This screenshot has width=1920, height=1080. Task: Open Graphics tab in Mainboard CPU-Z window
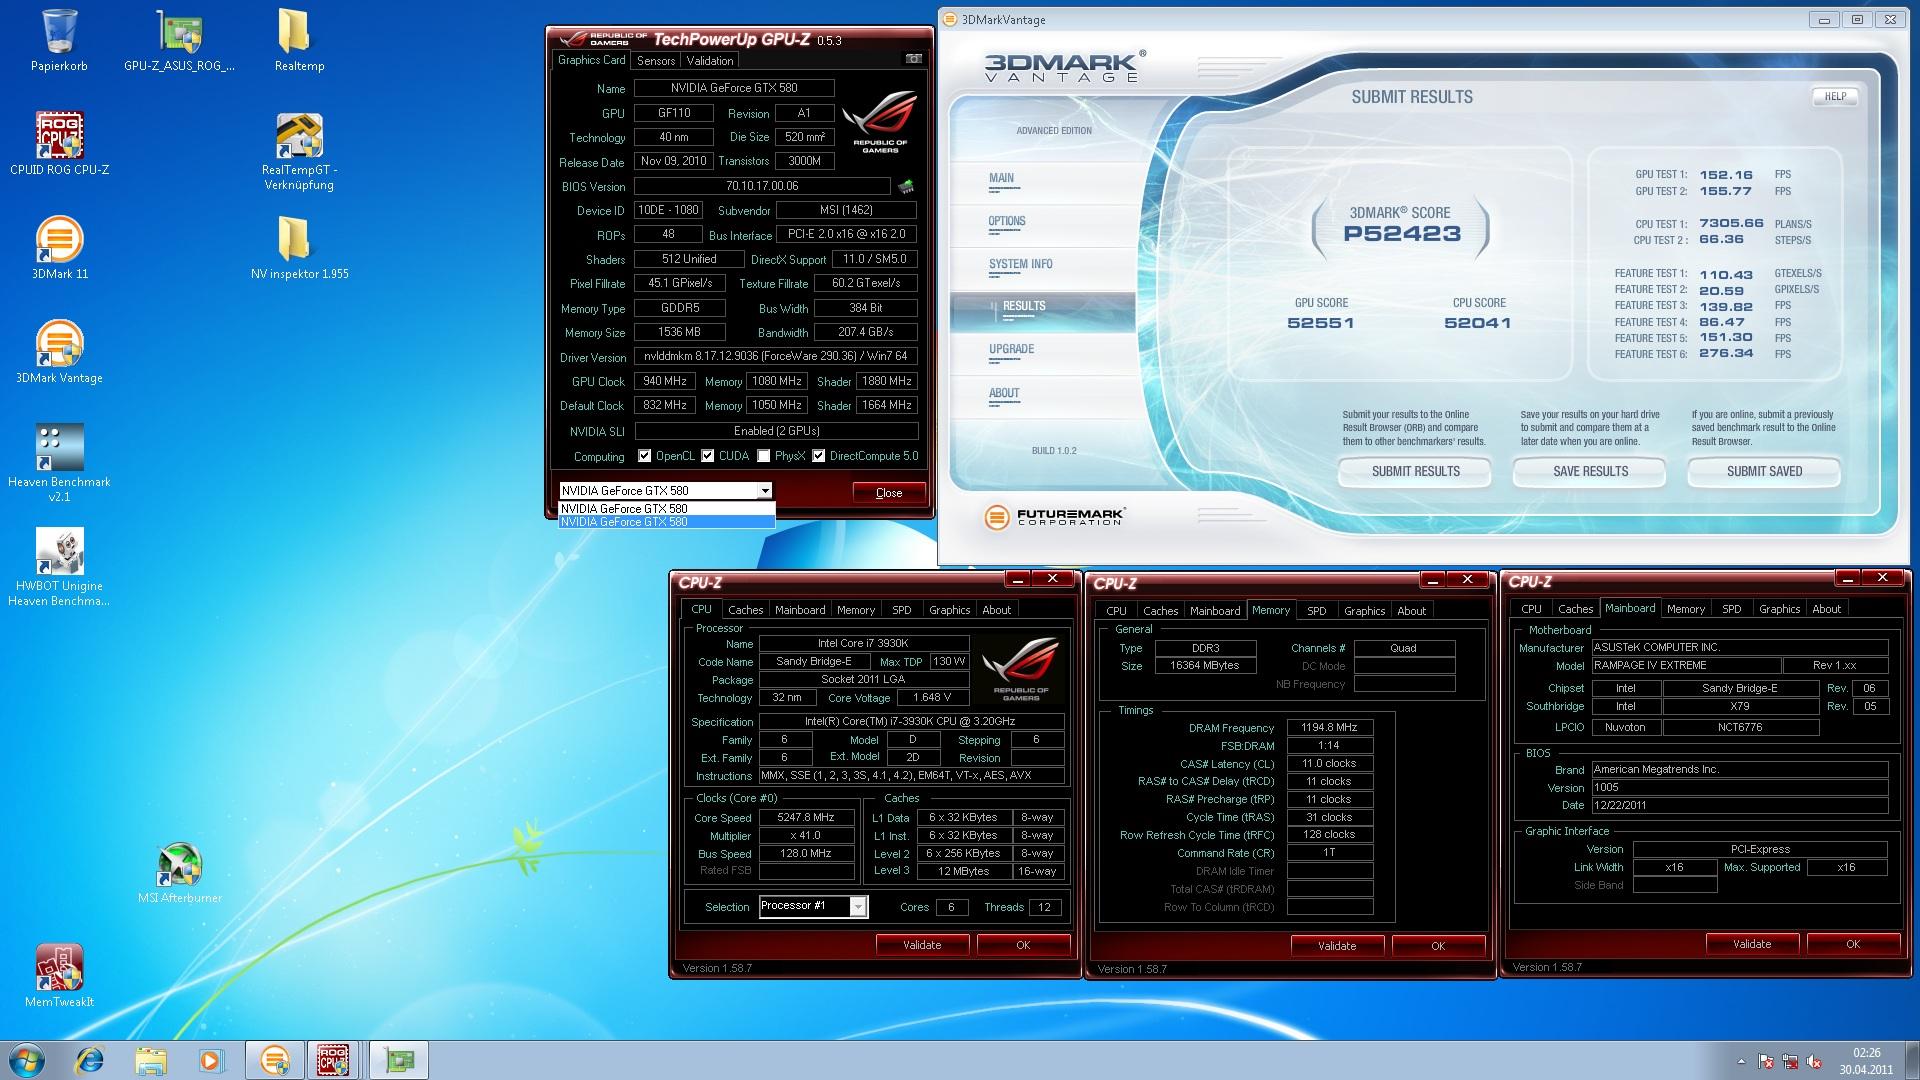coord(1779,609)
